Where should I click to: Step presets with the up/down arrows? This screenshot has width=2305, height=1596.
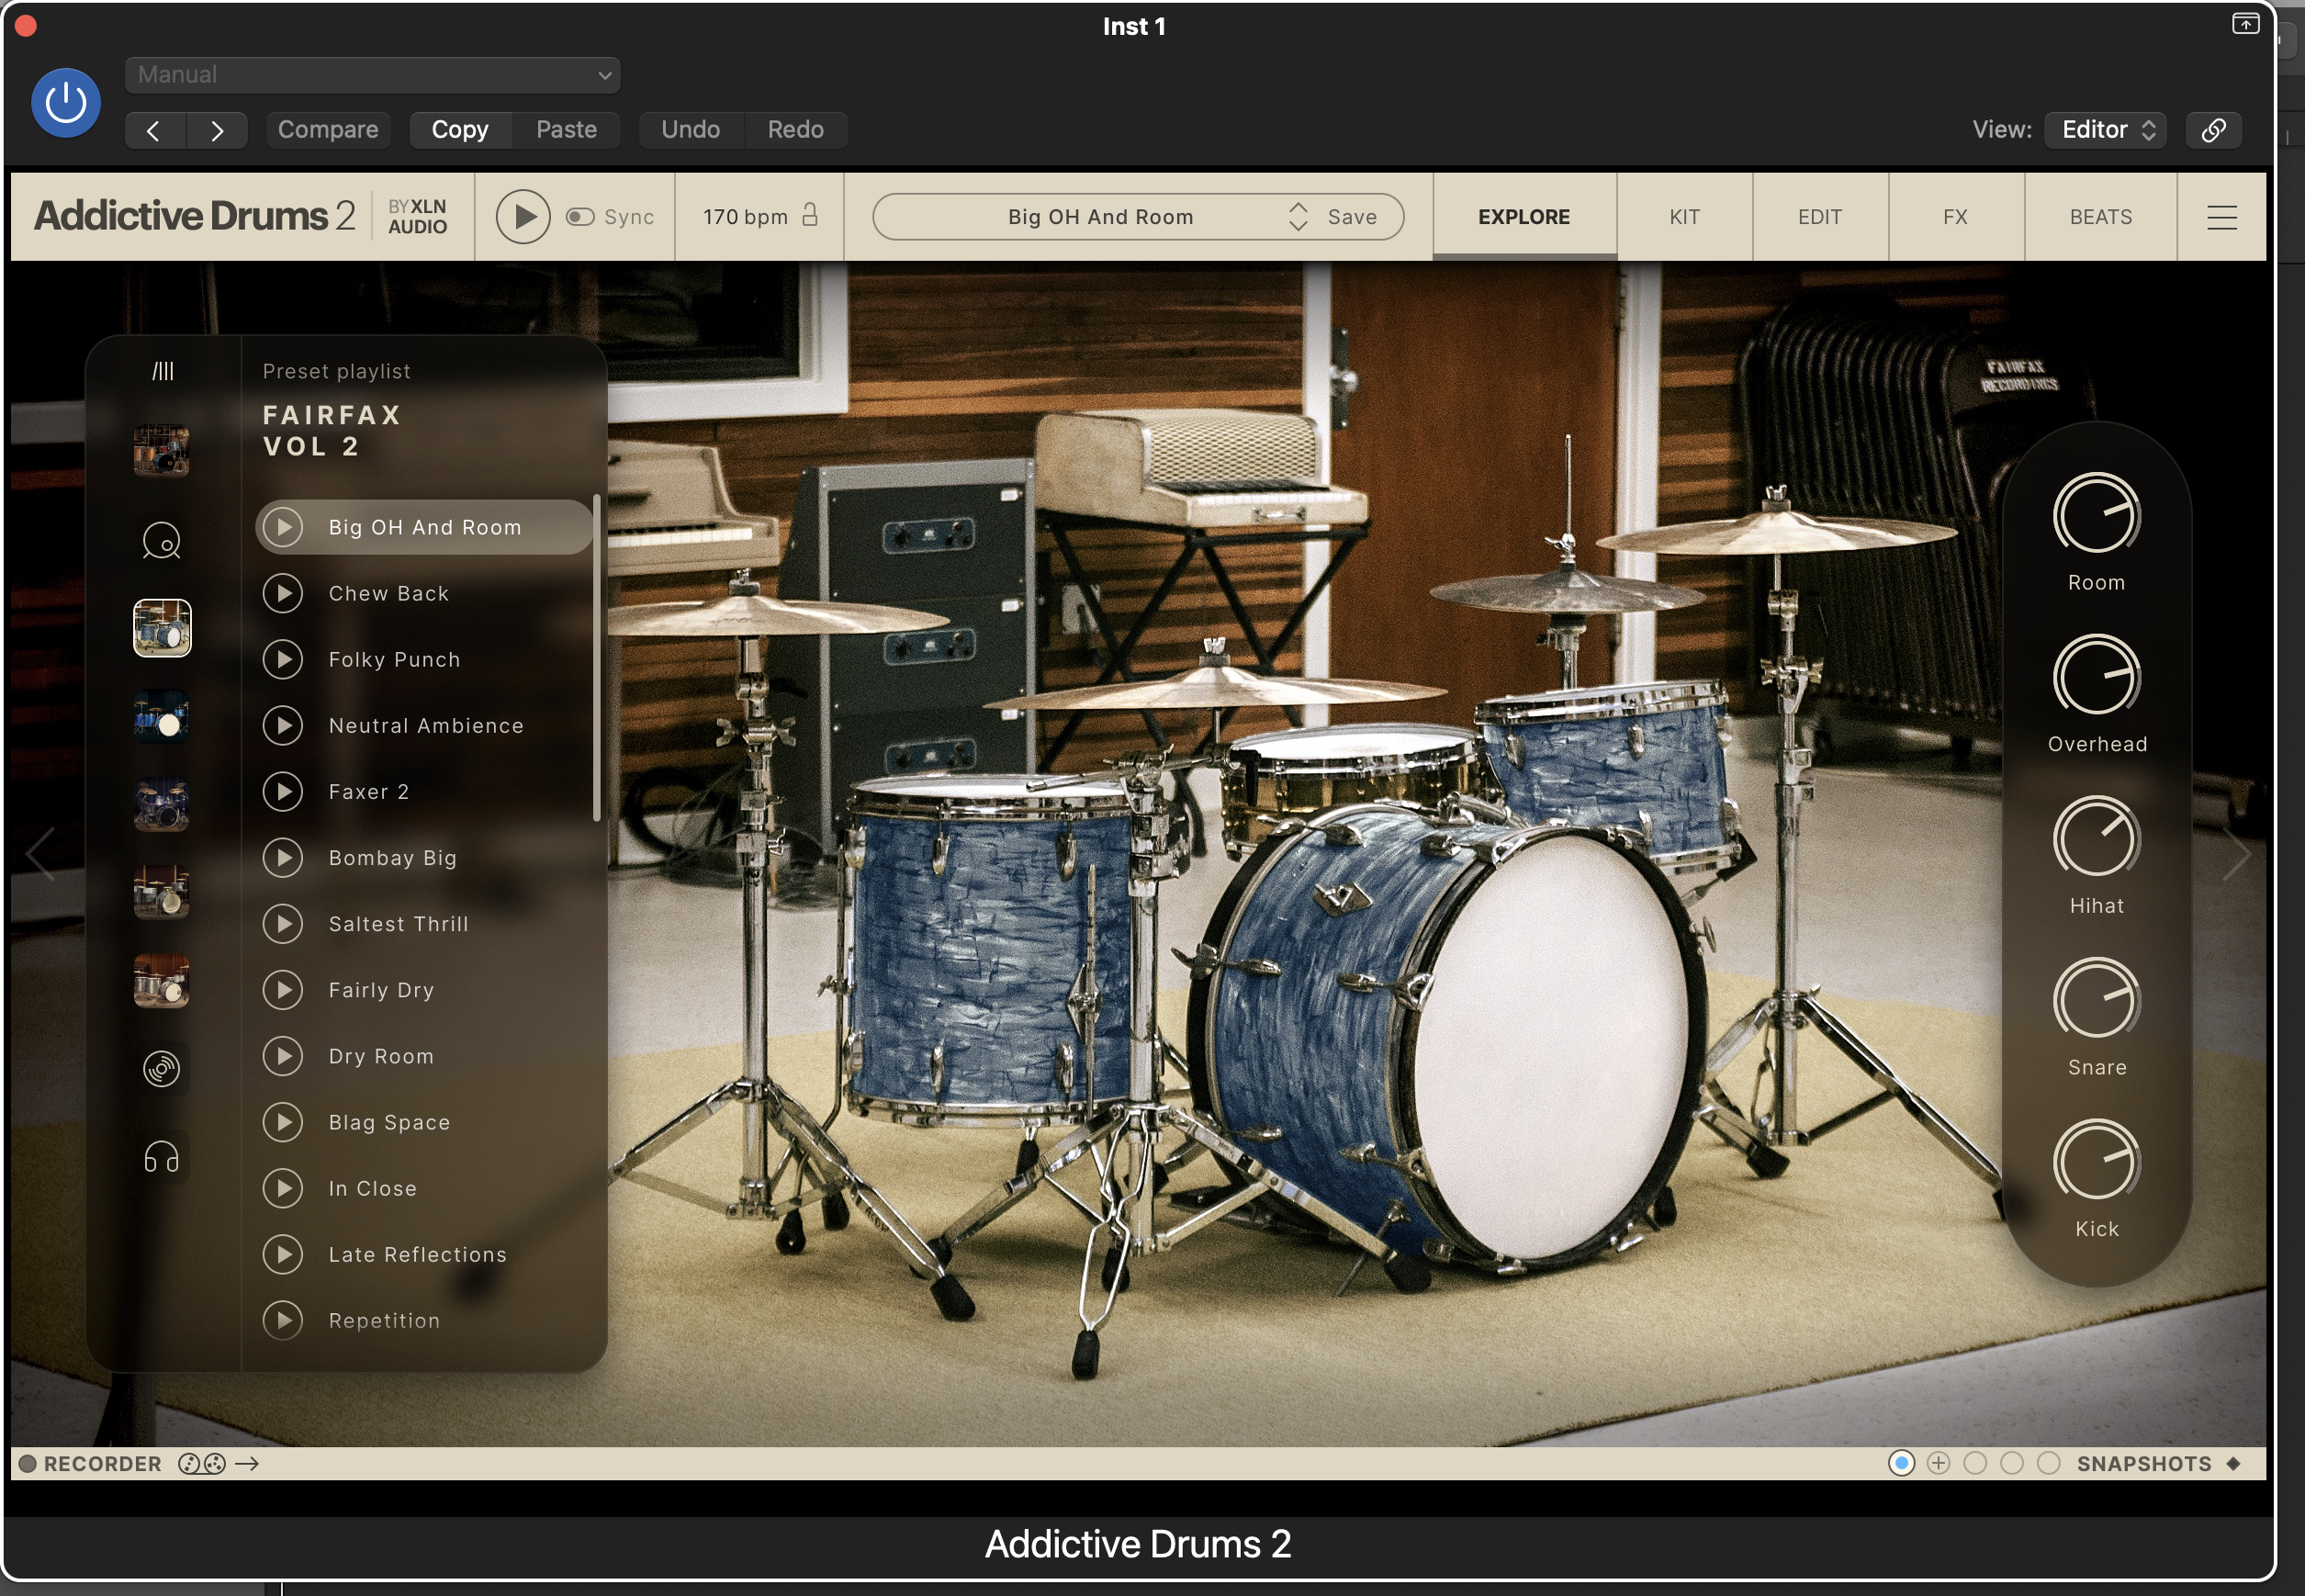tap(1298, 217)
